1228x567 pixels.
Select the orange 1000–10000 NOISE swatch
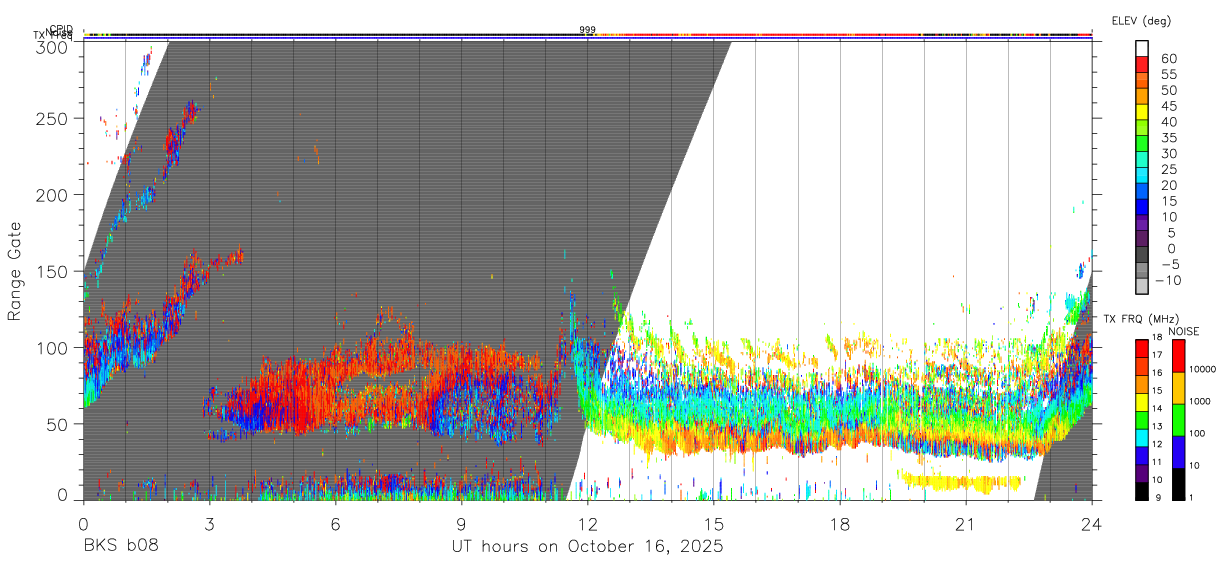[x=1180, y=387]
